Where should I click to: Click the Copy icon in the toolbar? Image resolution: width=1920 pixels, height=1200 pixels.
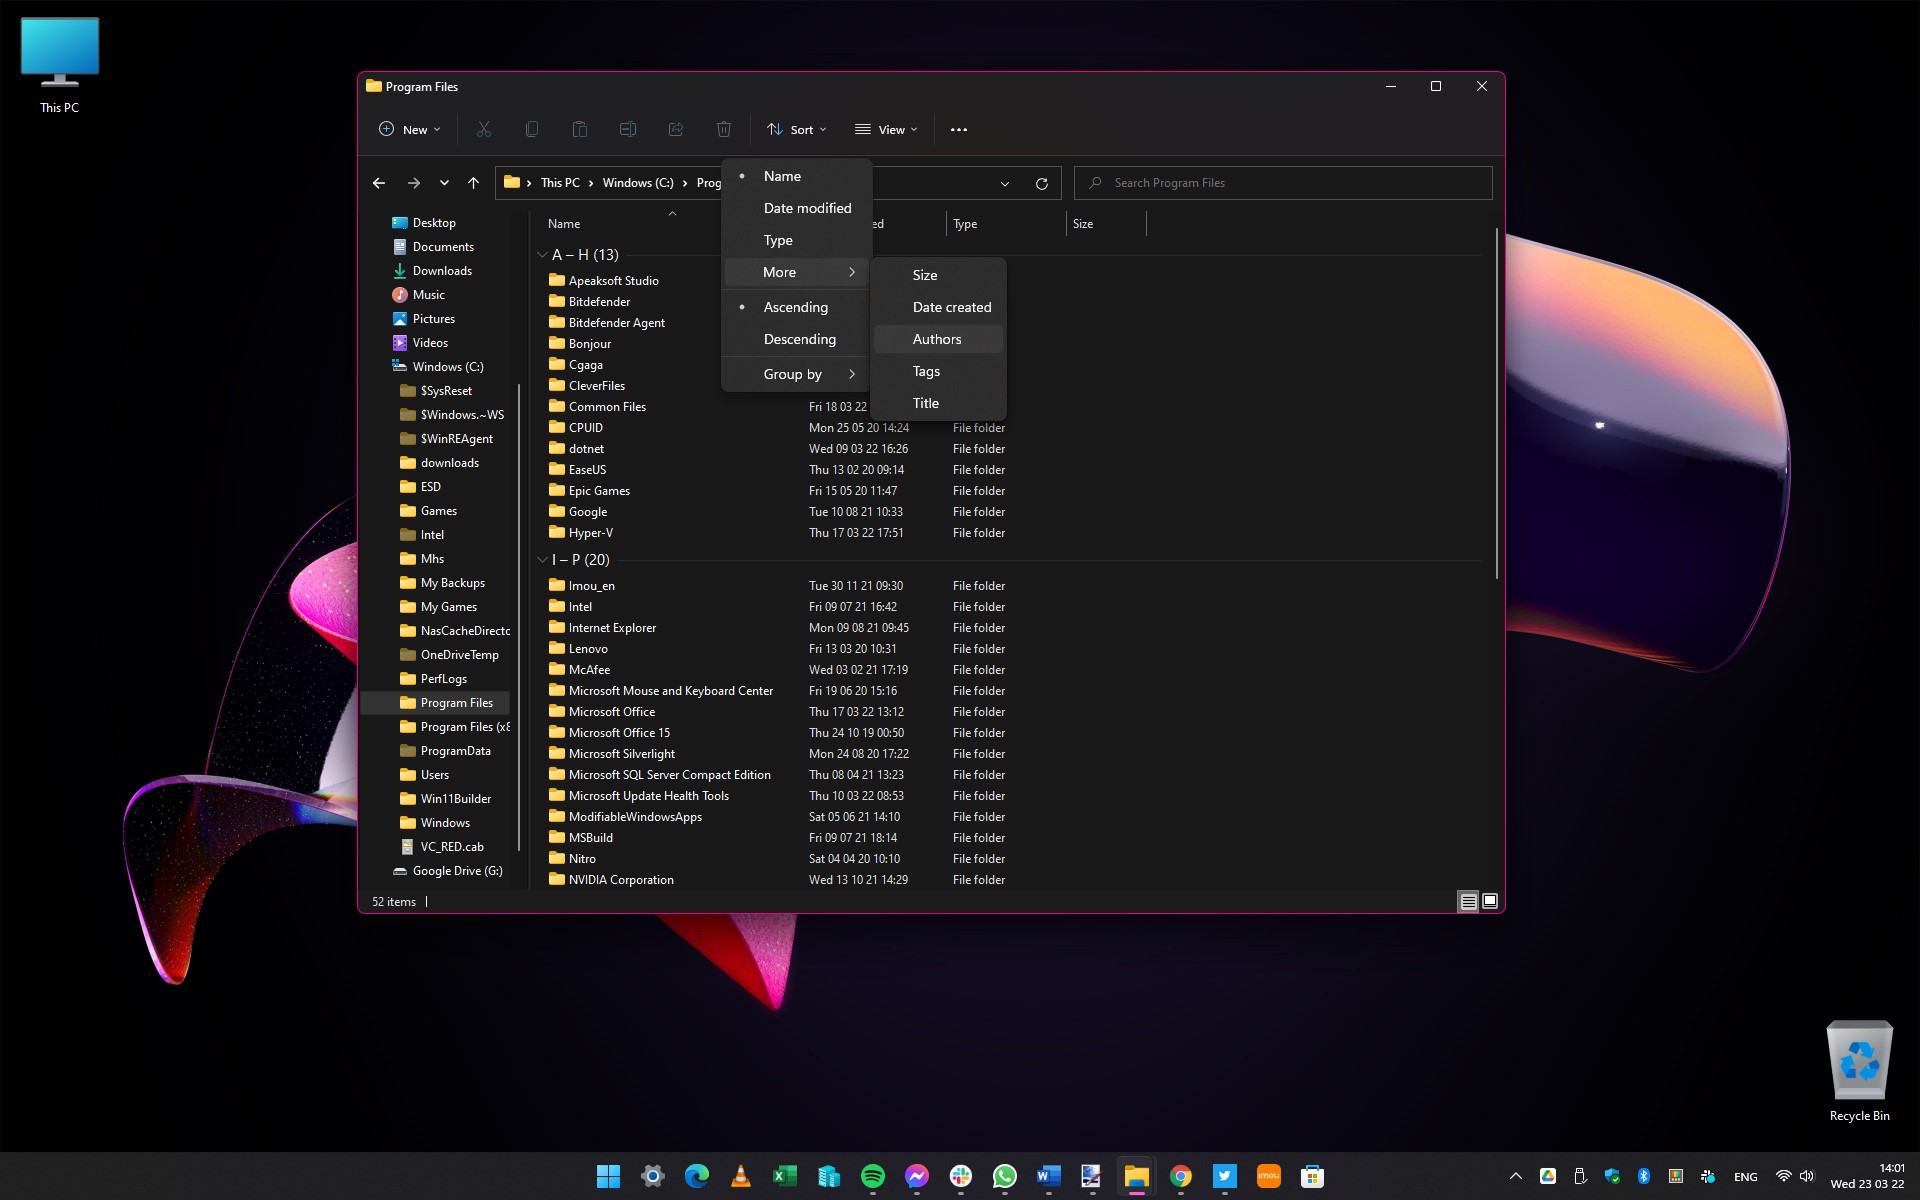coord(531,129)
